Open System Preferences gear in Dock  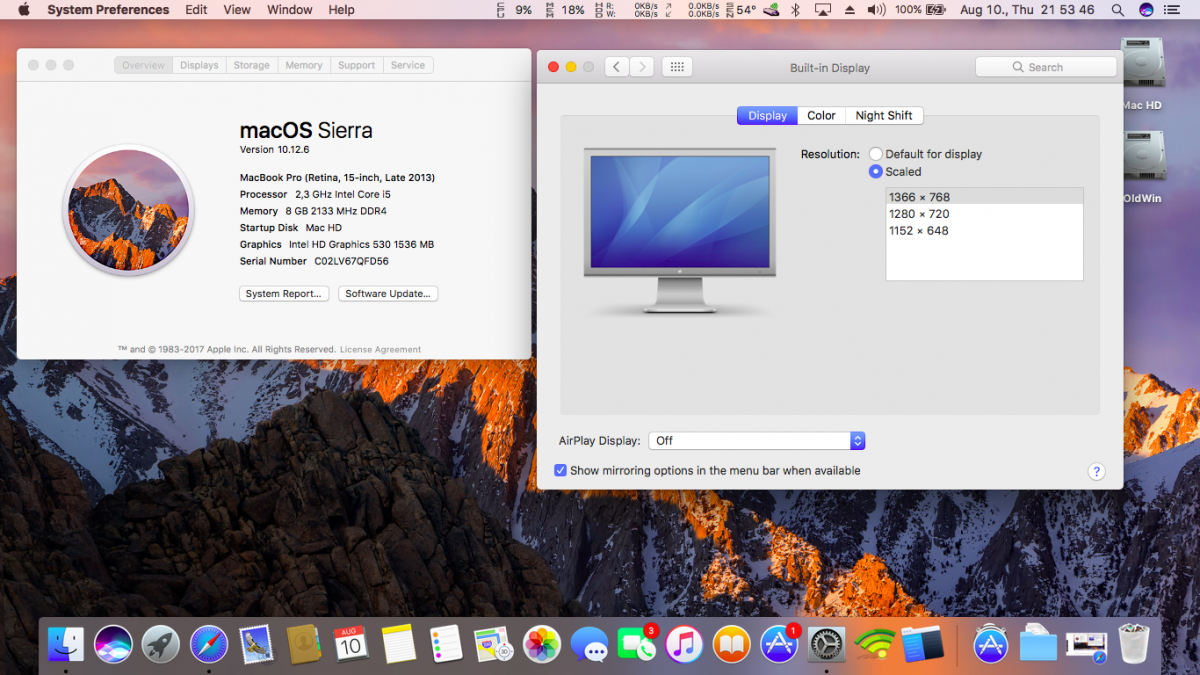826,644
